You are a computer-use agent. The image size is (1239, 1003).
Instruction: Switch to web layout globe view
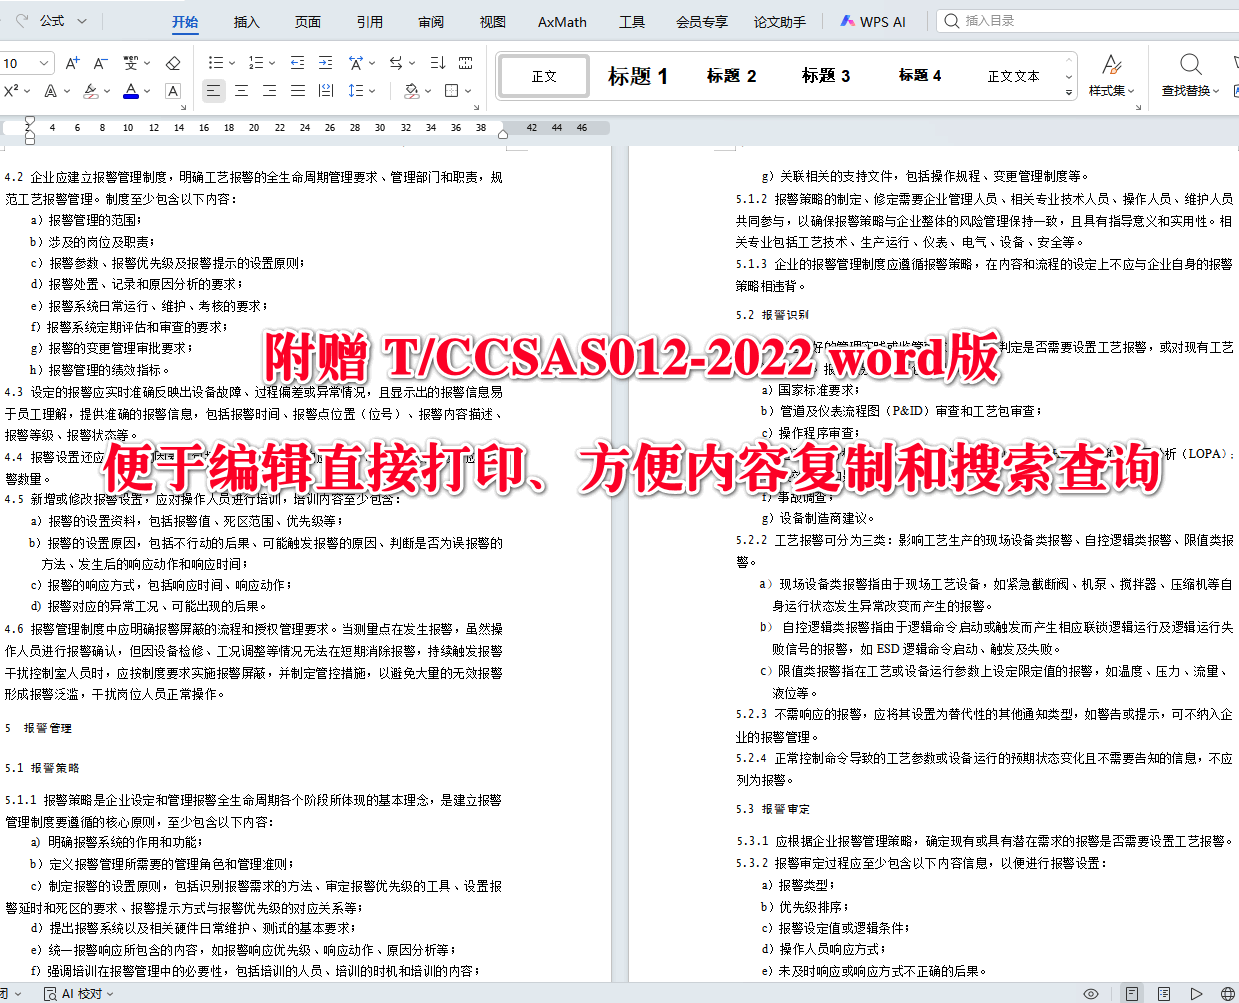[1227, 994]
